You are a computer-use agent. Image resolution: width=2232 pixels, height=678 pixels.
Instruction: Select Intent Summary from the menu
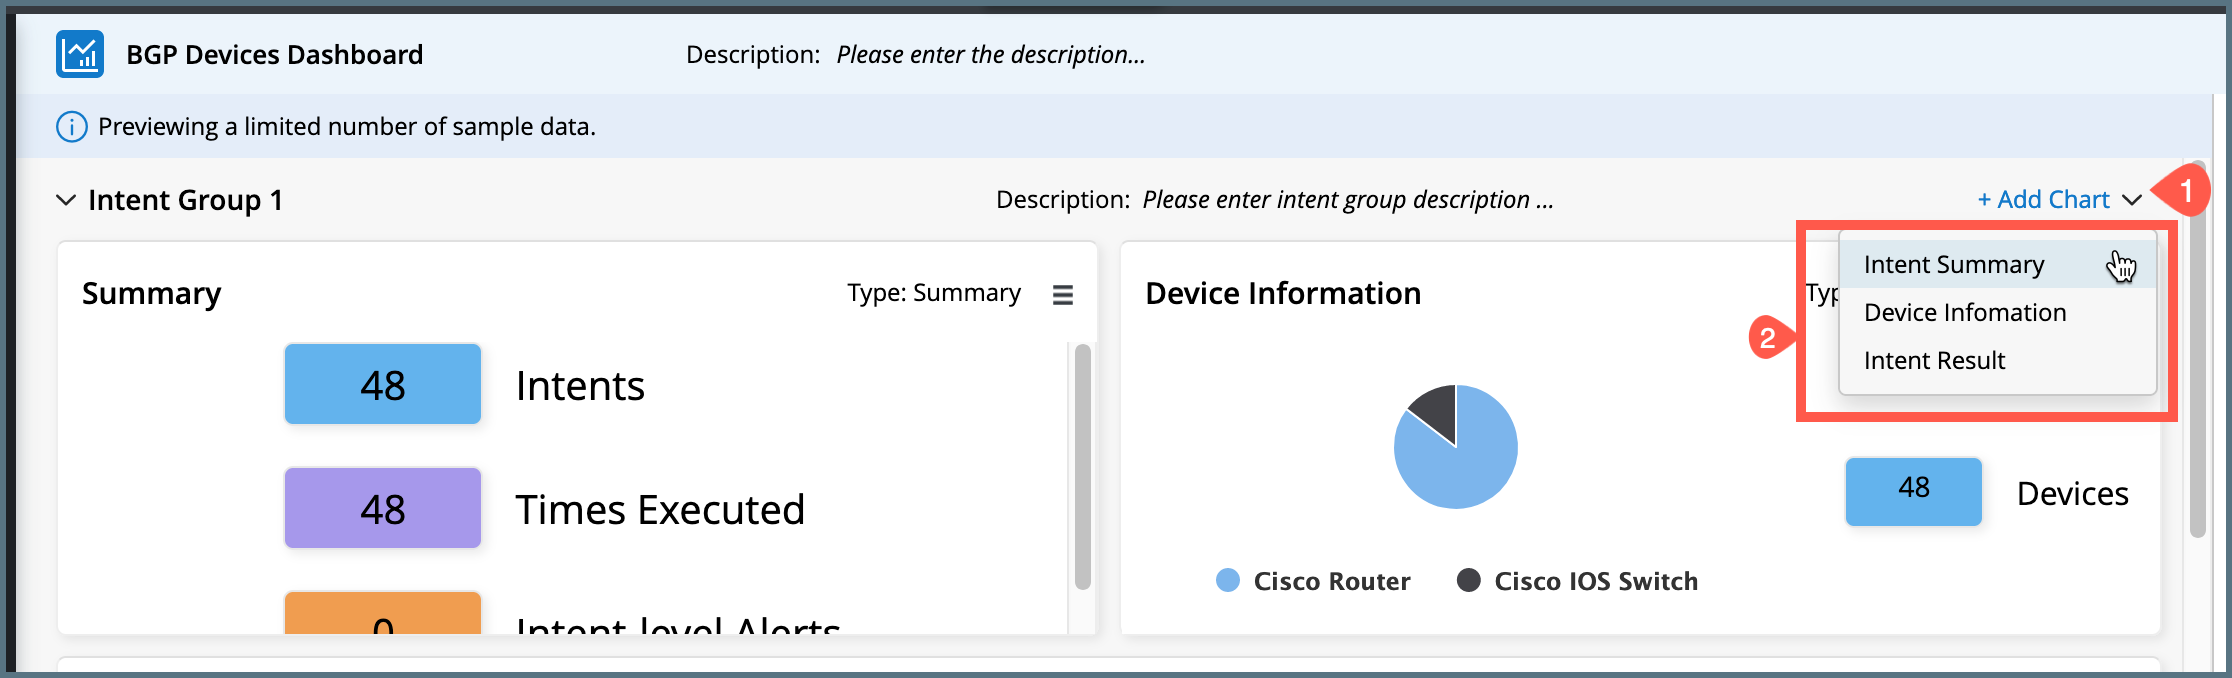(1954, 265)
